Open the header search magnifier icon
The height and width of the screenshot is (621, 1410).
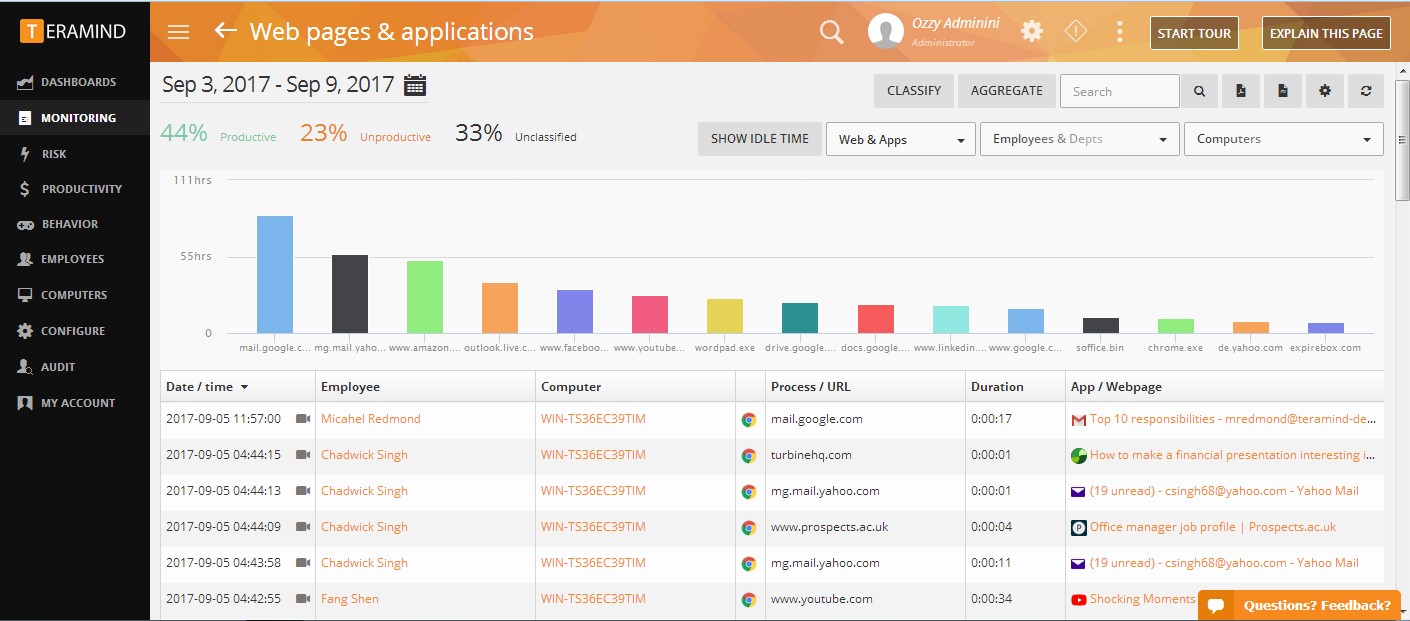pos(832,32)
